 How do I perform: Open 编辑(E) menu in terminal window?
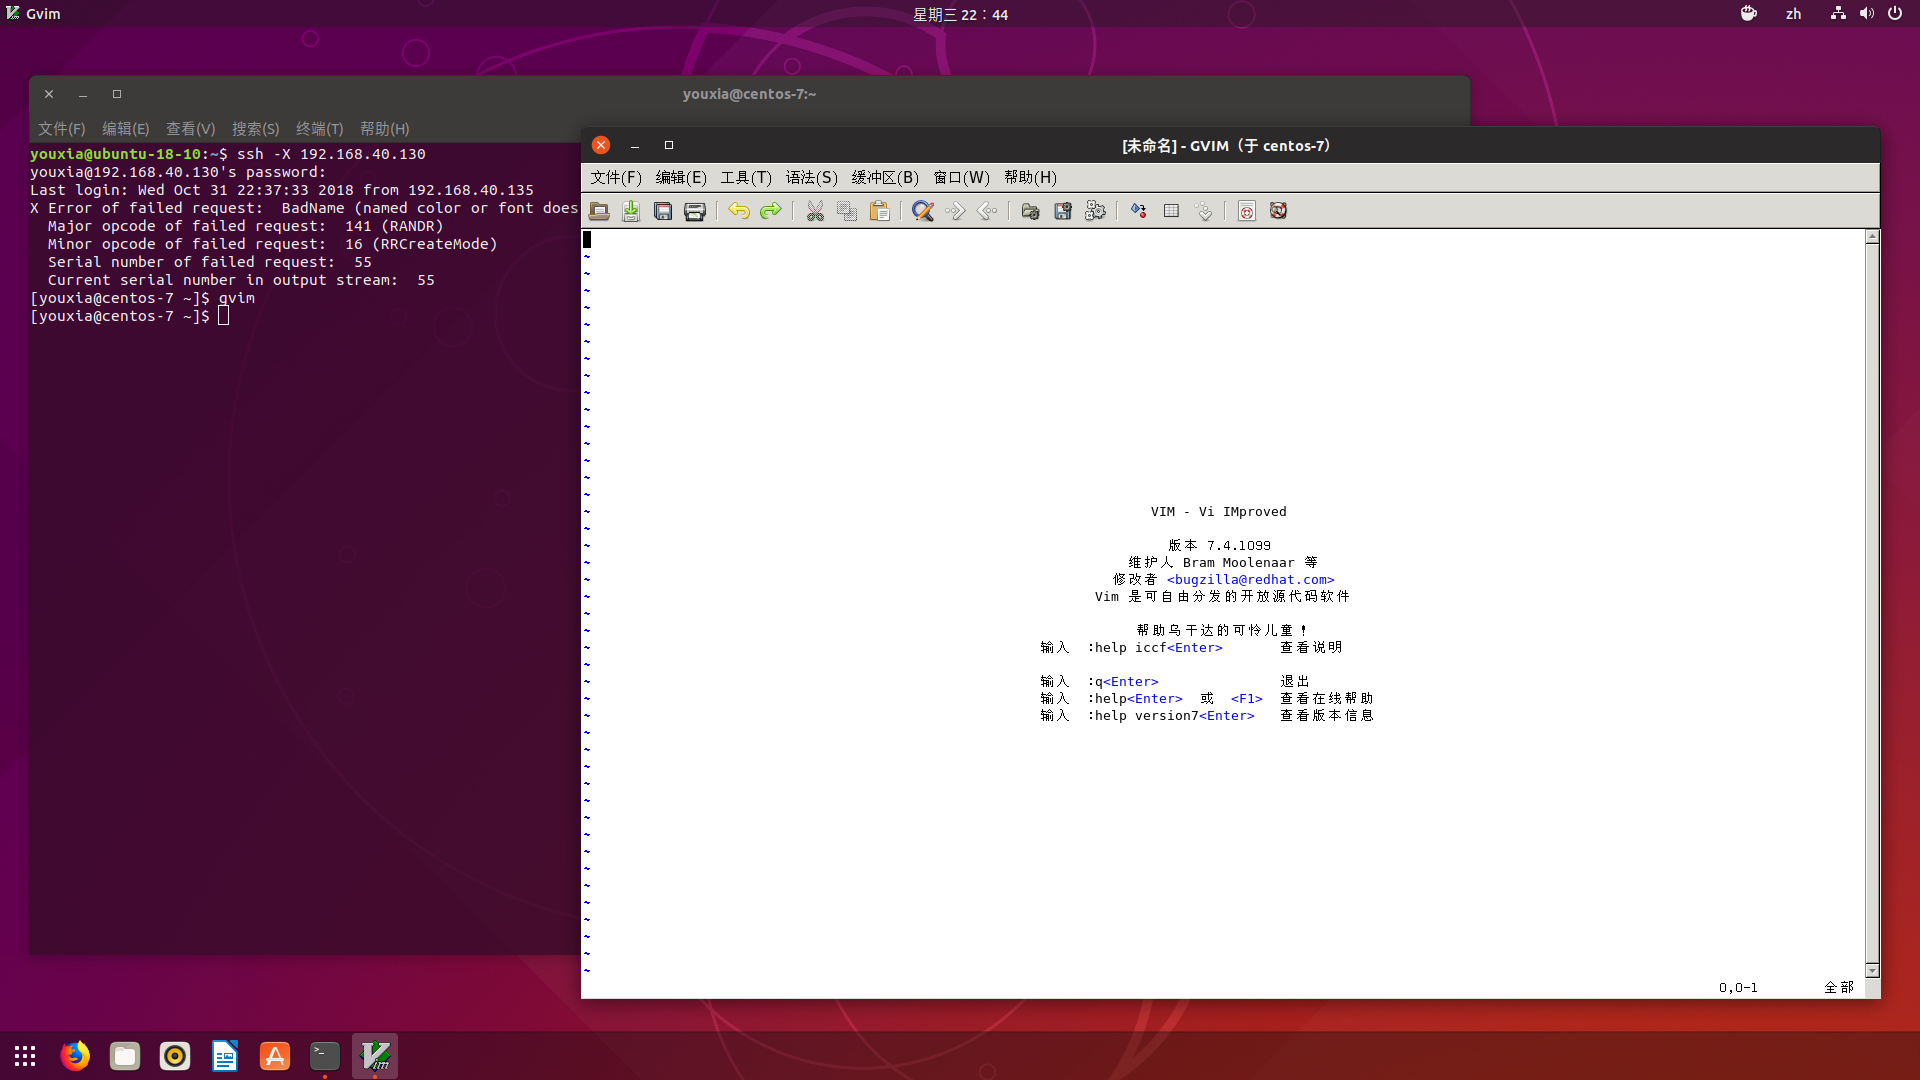pos(126,129)
